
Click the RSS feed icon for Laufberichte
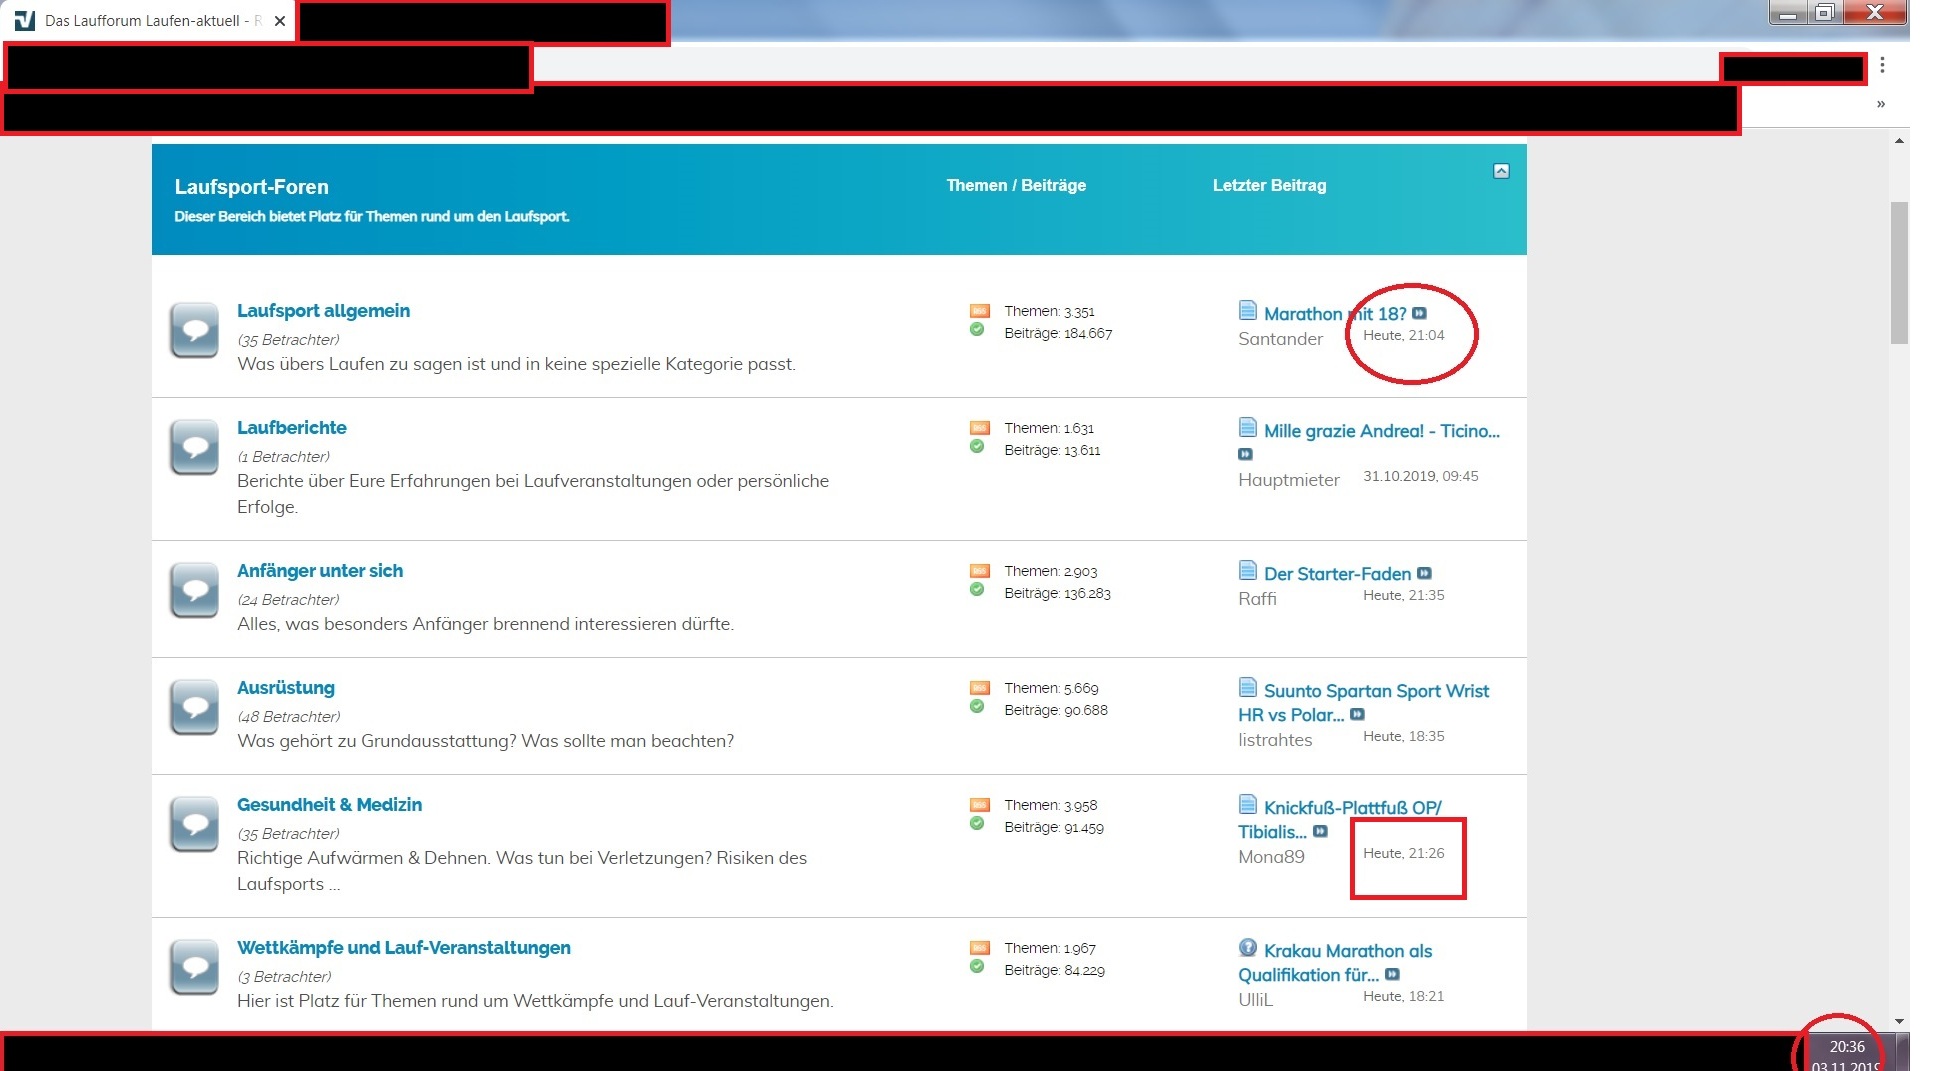pos(979,428)
